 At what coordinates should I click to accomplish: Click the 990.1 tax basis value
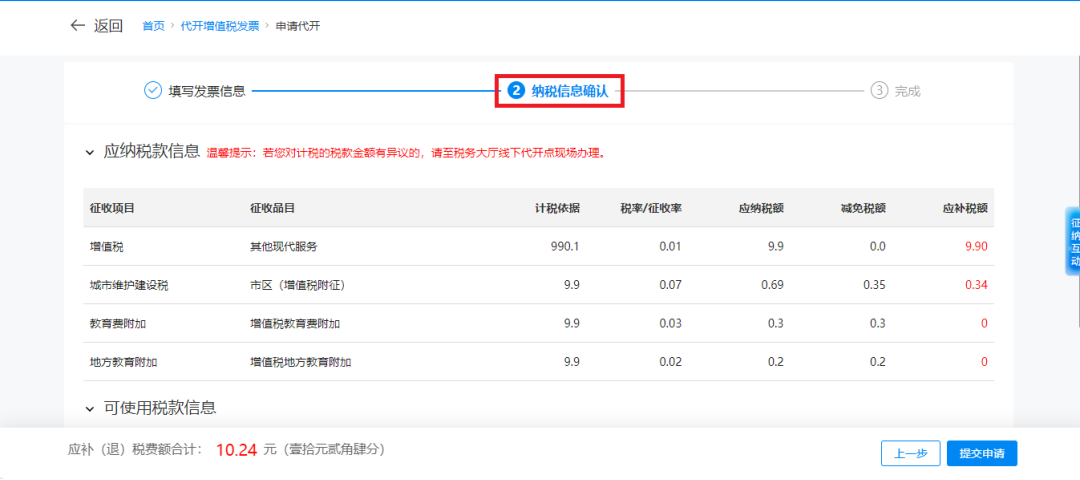[565, 247]
